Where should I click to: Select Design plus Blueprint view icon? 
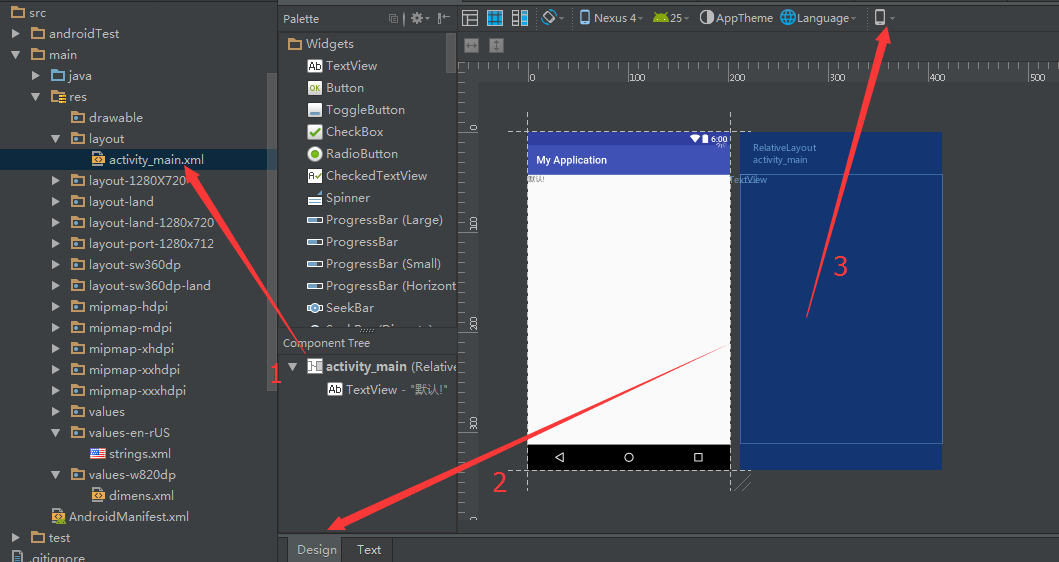pos(520,18)
